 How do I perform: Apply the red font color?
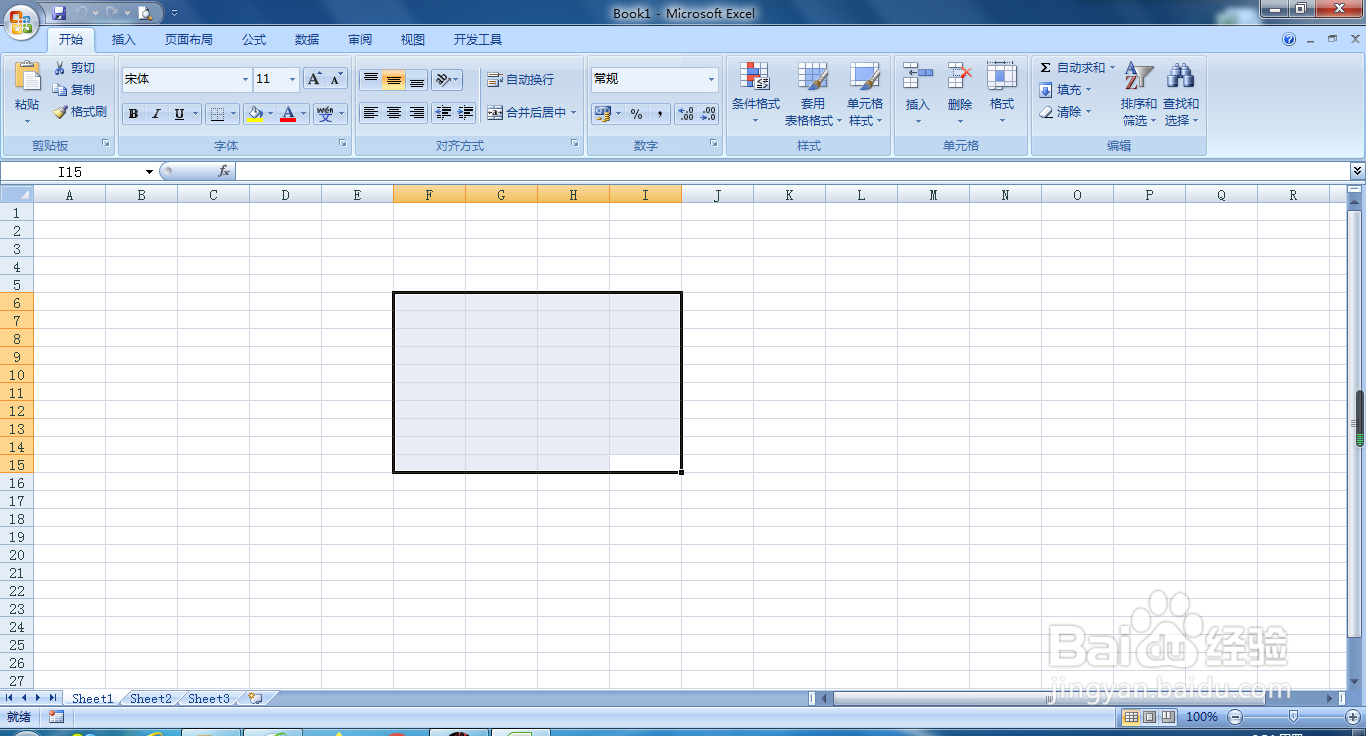tap(289, 114)
